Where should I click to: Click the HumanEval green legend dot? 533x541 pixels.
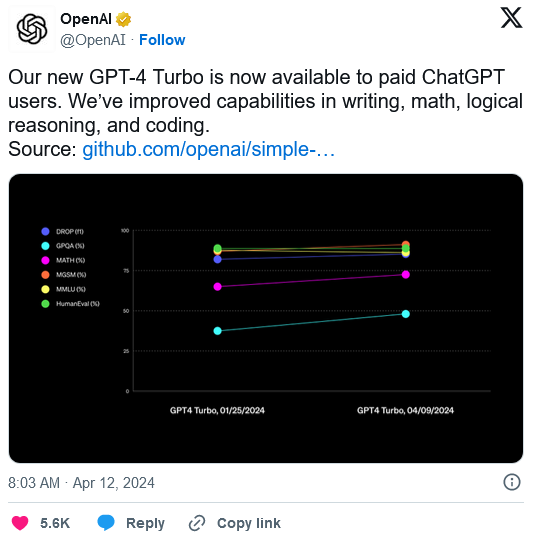point(45,304)
